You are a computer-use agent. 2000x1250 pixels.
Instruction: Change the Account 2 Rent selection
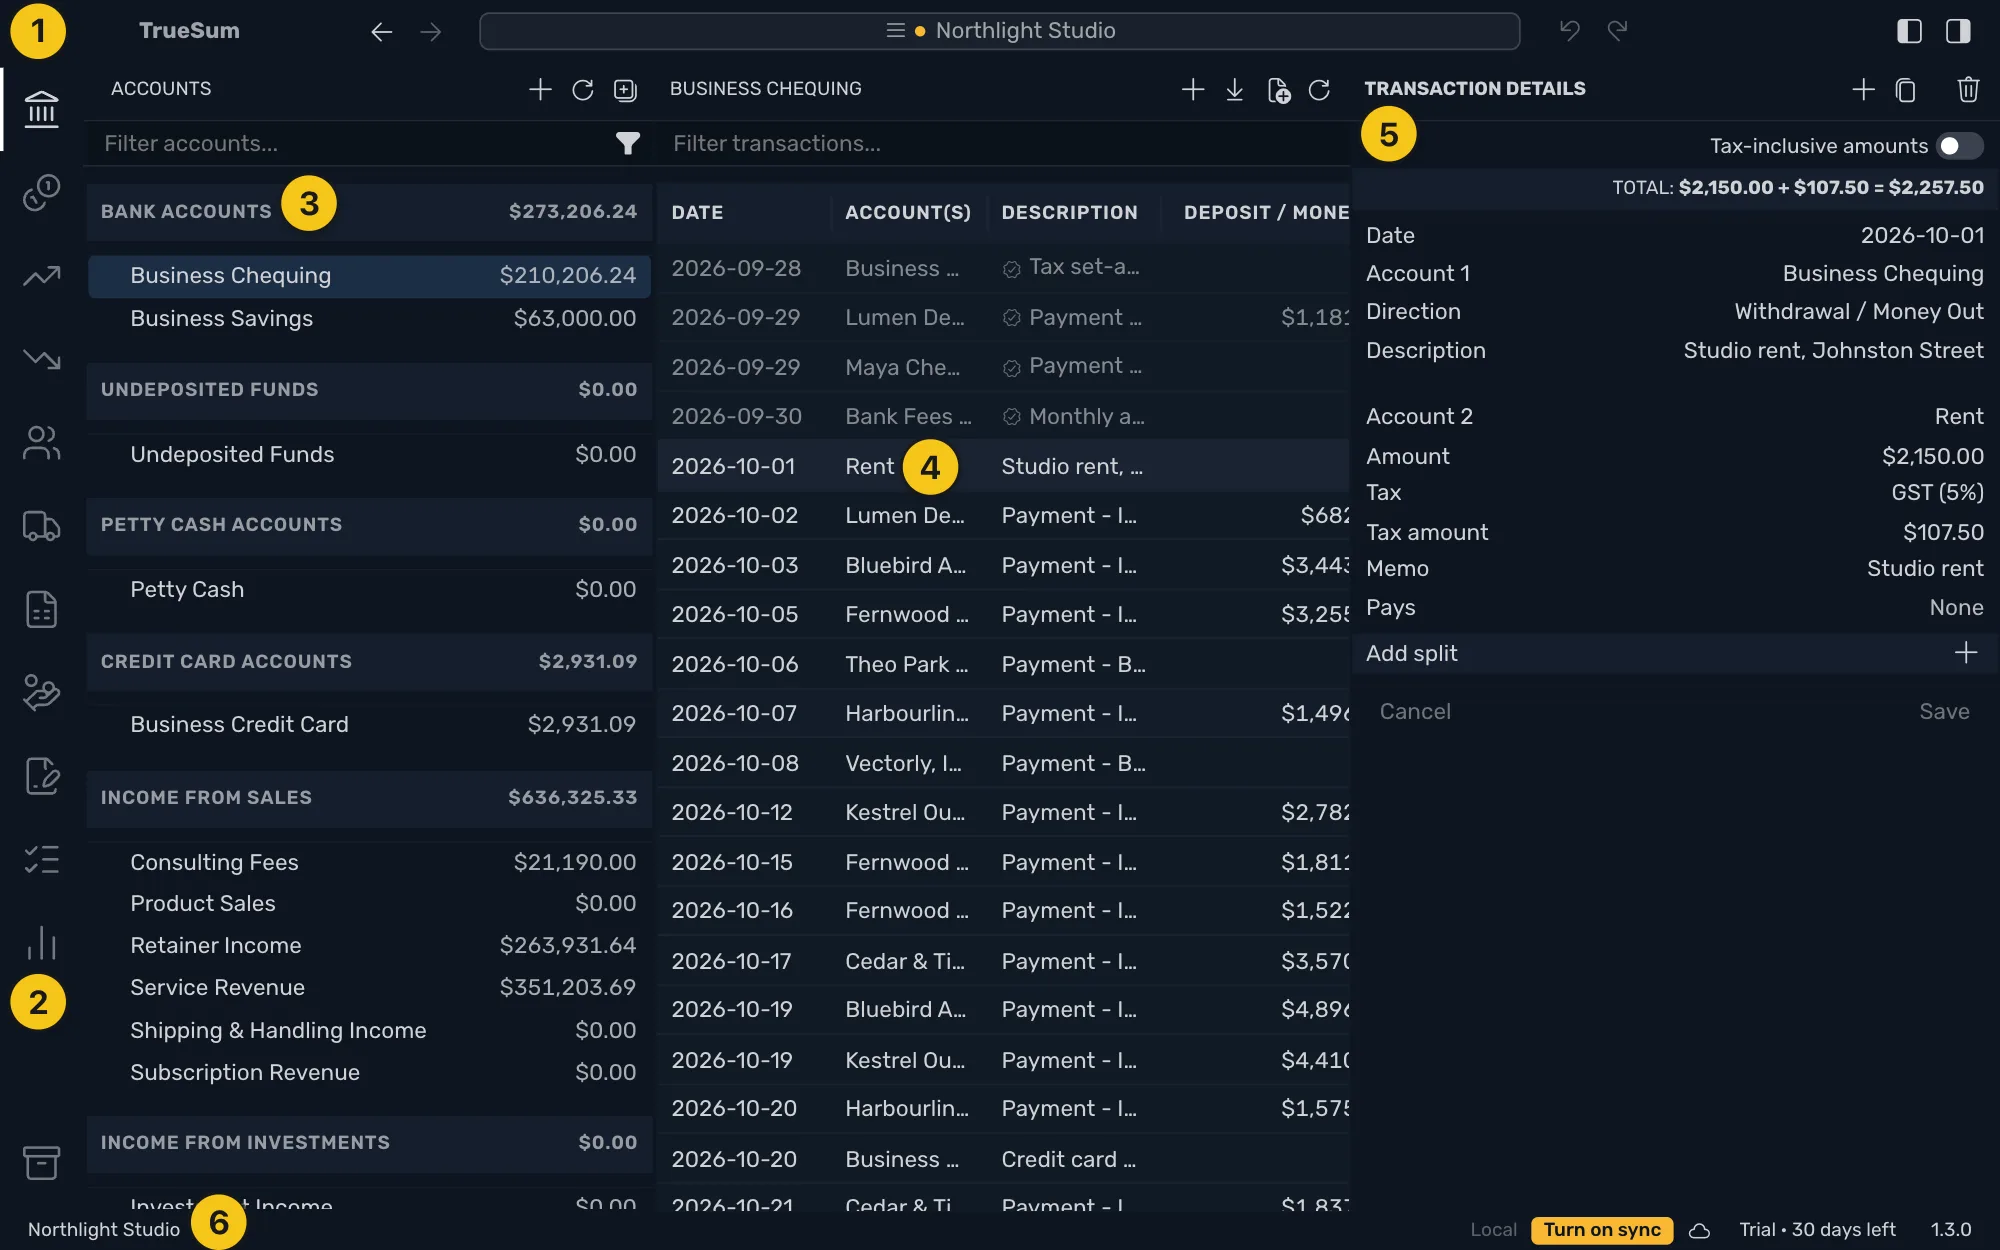click(1958, 417)
